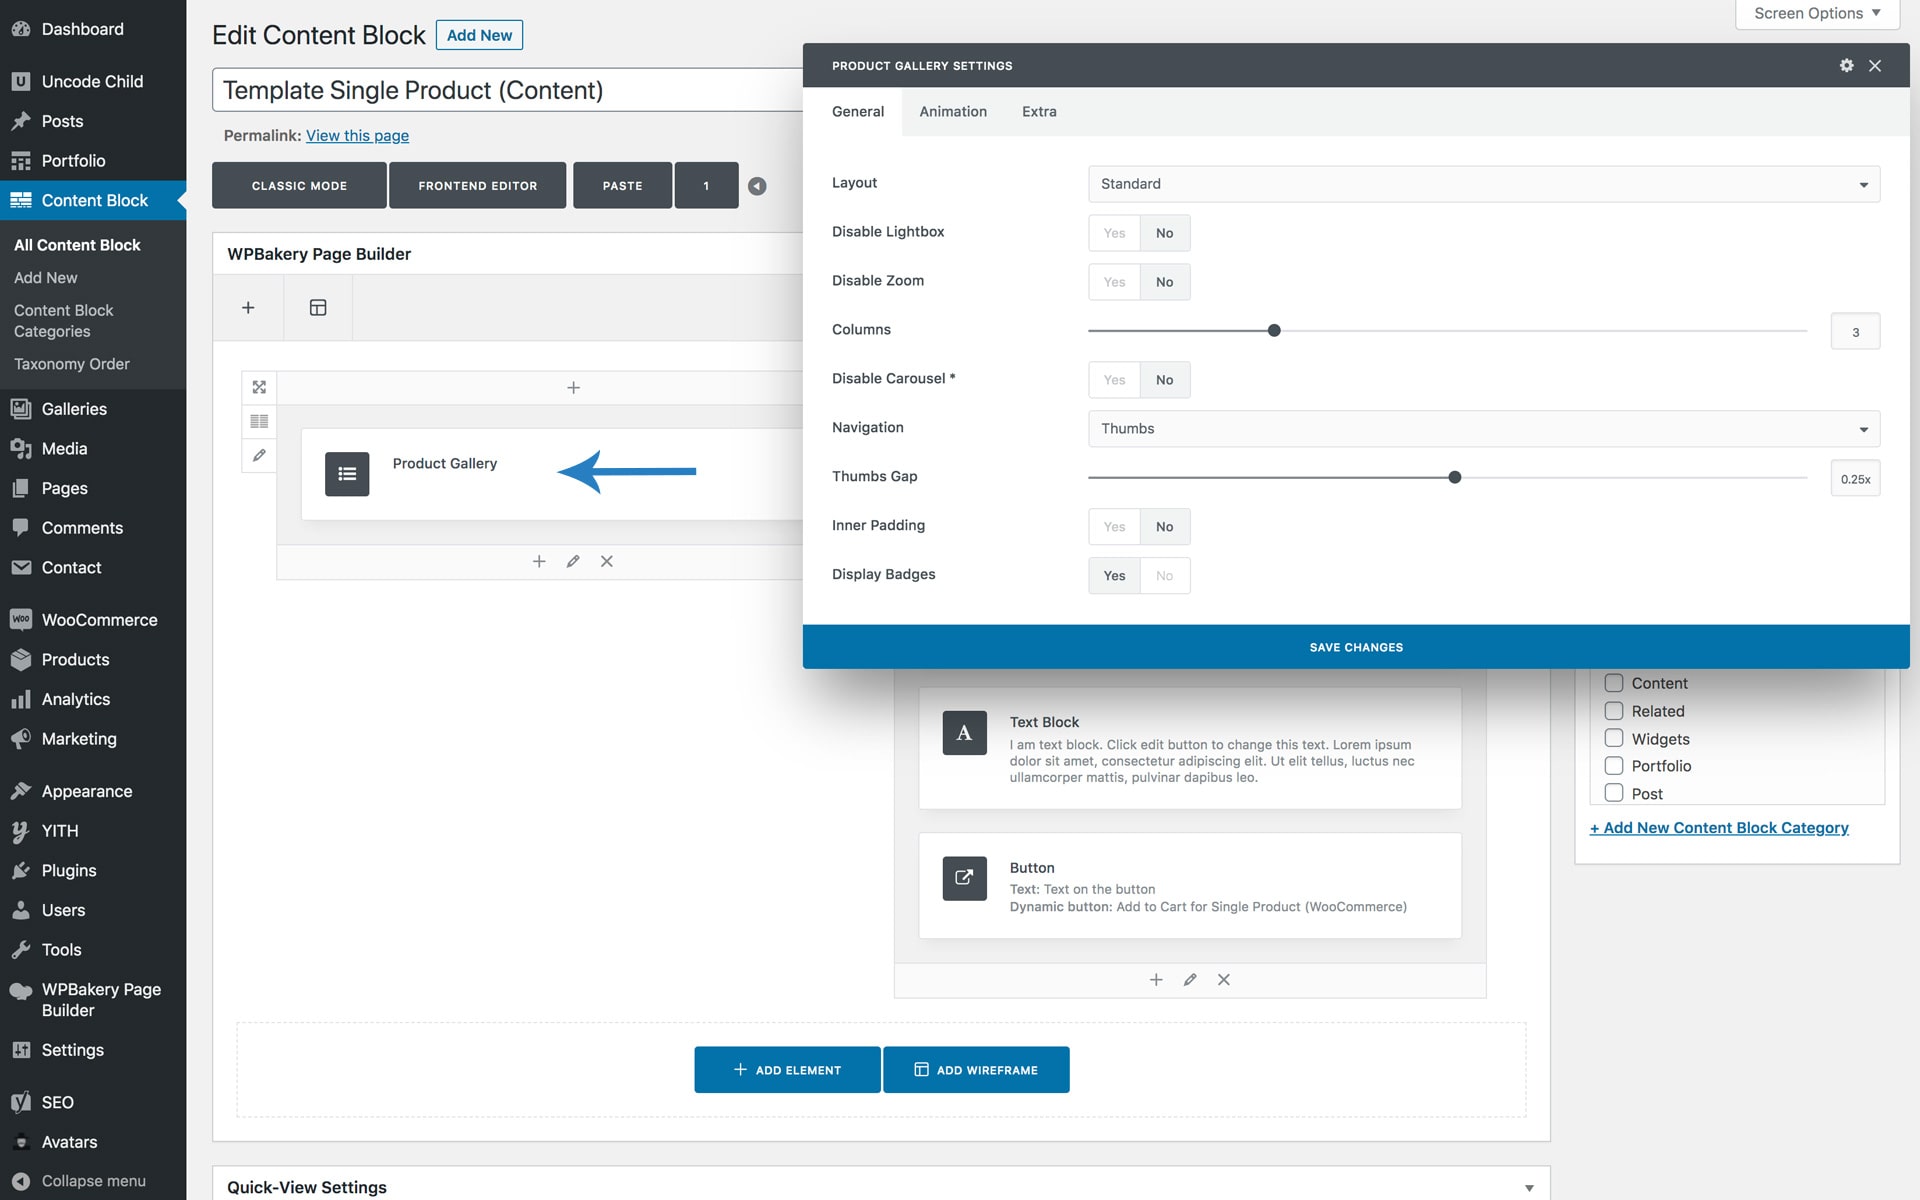Screen dimensions: 1920x1200
Task: Open the templates icon in WPBakery toolbar
Action: pyautogui.click(x=318, y=308)
